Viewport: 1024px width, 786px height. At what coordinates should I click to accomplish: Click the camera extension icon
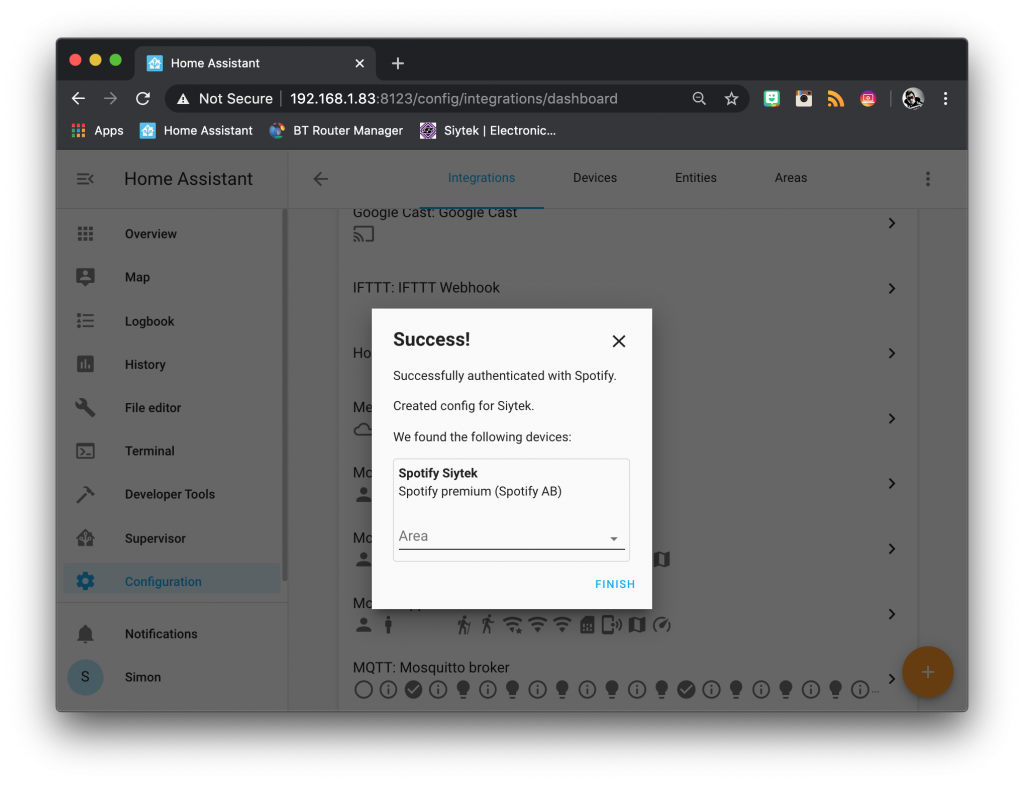803,99
